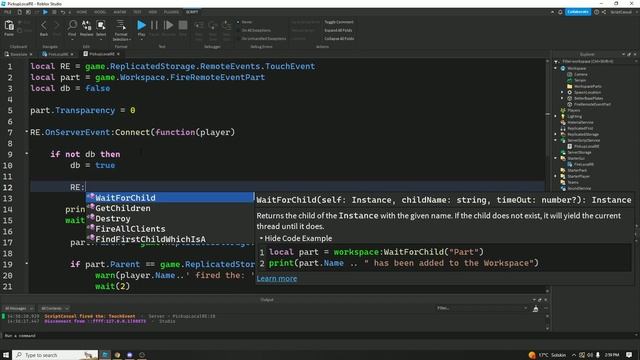Image resolution: width=640 pixels, height=360 pixels.
Task: Select the Never debug errors option
Action: coord(245,22)
